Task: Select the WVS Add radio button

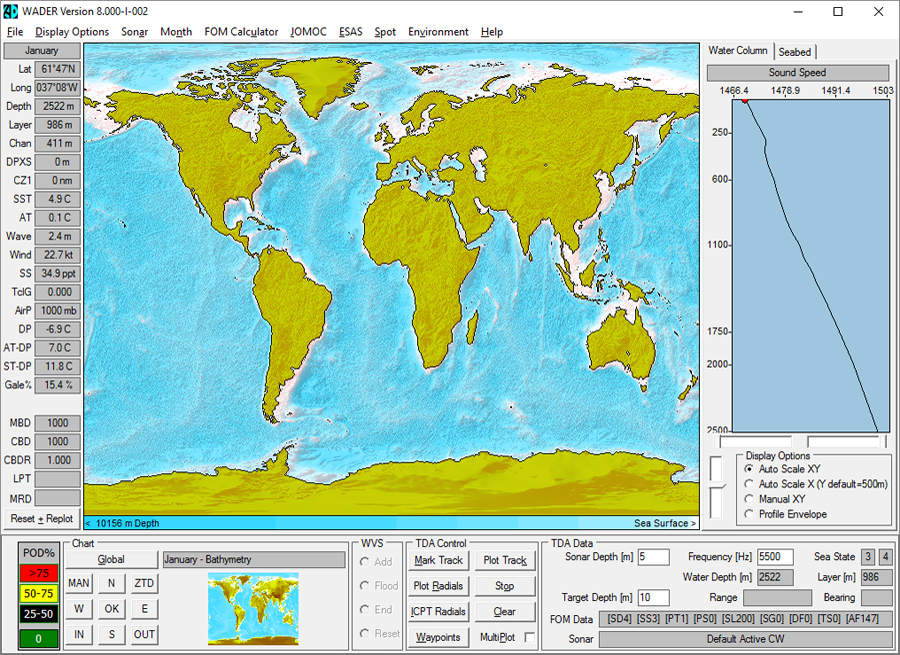Action: coord(376,562)
